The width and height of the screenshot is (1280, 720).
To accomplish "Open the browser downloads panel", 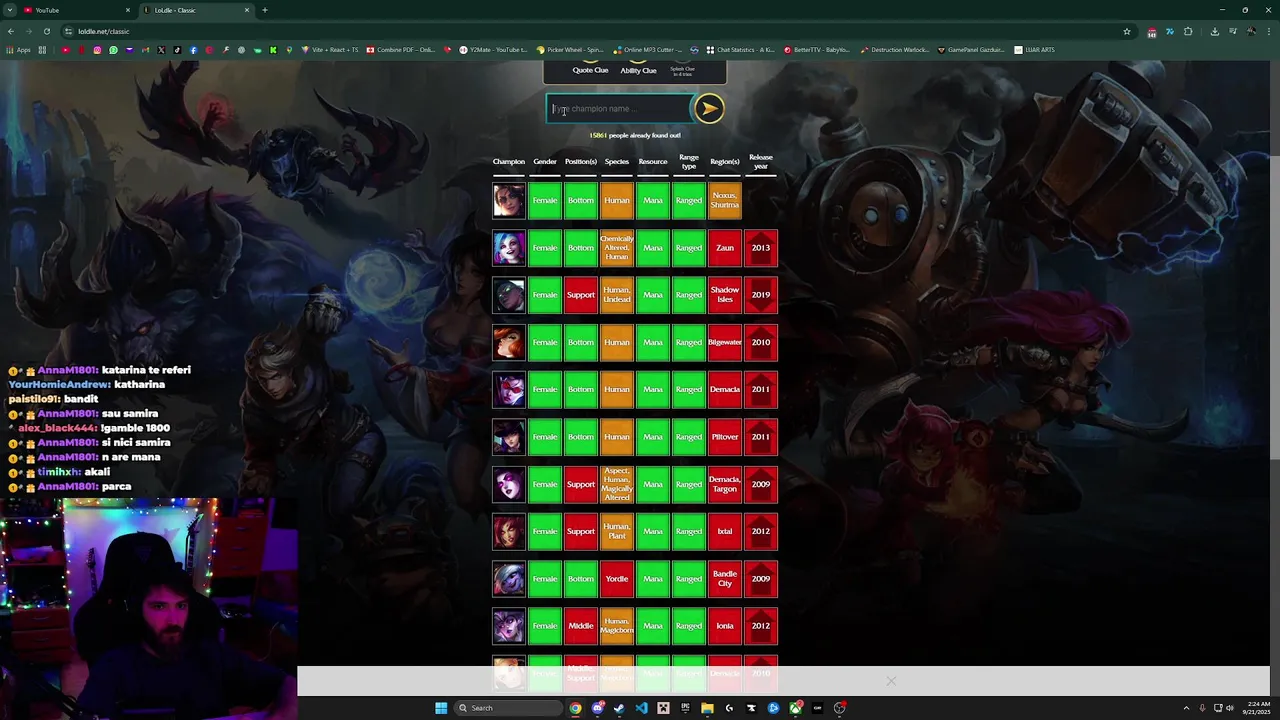I will tap(1214, 31).
